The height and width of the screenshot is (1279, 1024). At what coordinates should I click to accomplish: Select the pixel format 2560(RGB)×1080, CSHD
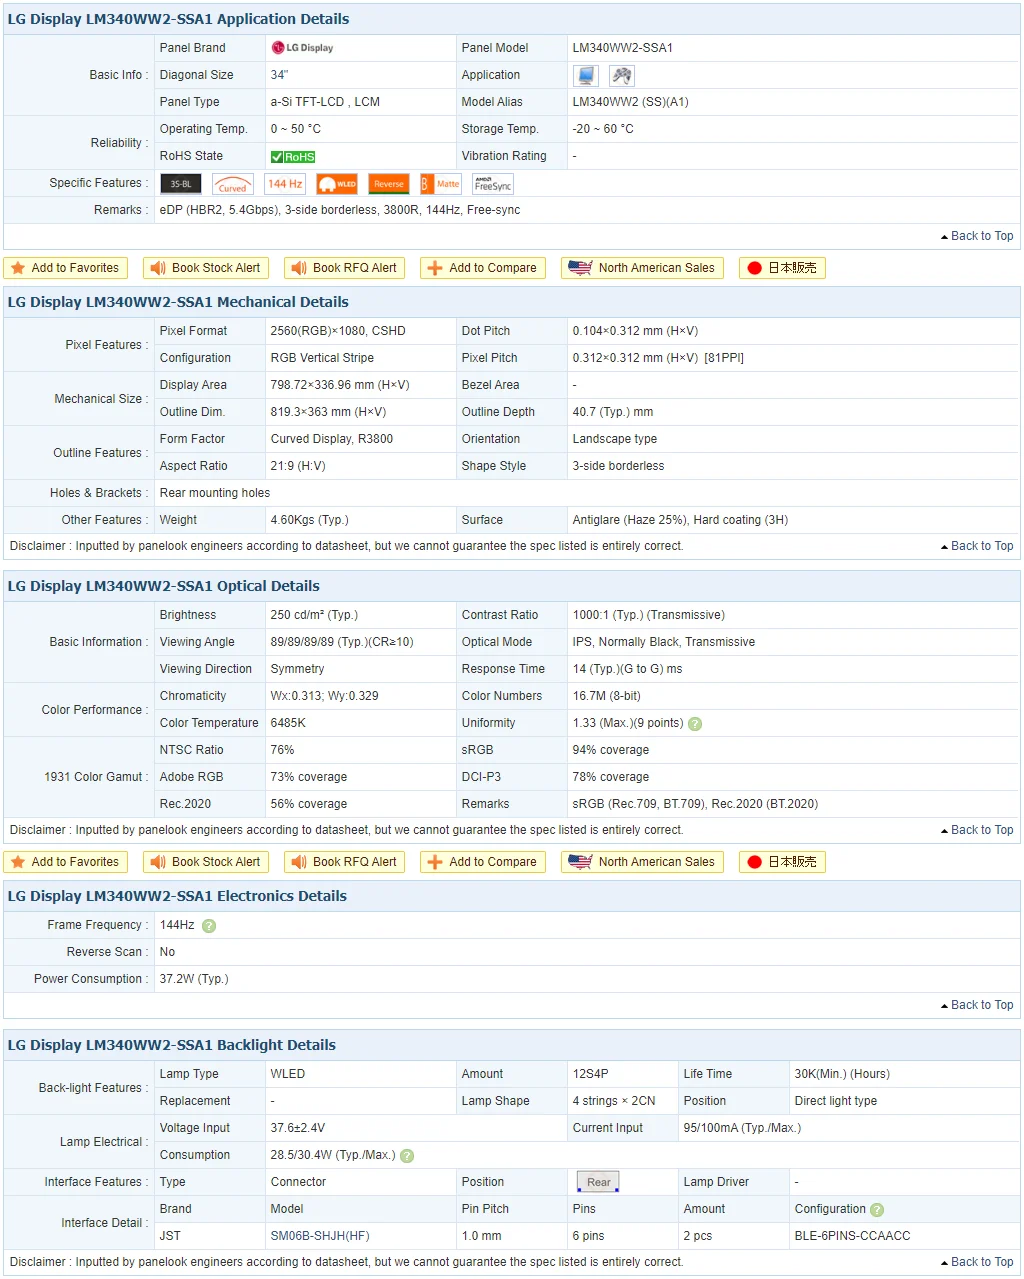[x=338, y=331]
